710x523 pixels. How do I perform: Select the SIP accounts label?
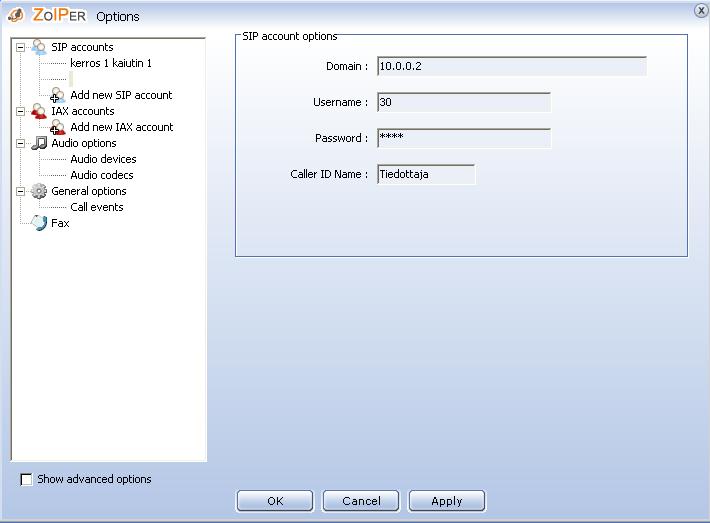(x=82, y=47)
